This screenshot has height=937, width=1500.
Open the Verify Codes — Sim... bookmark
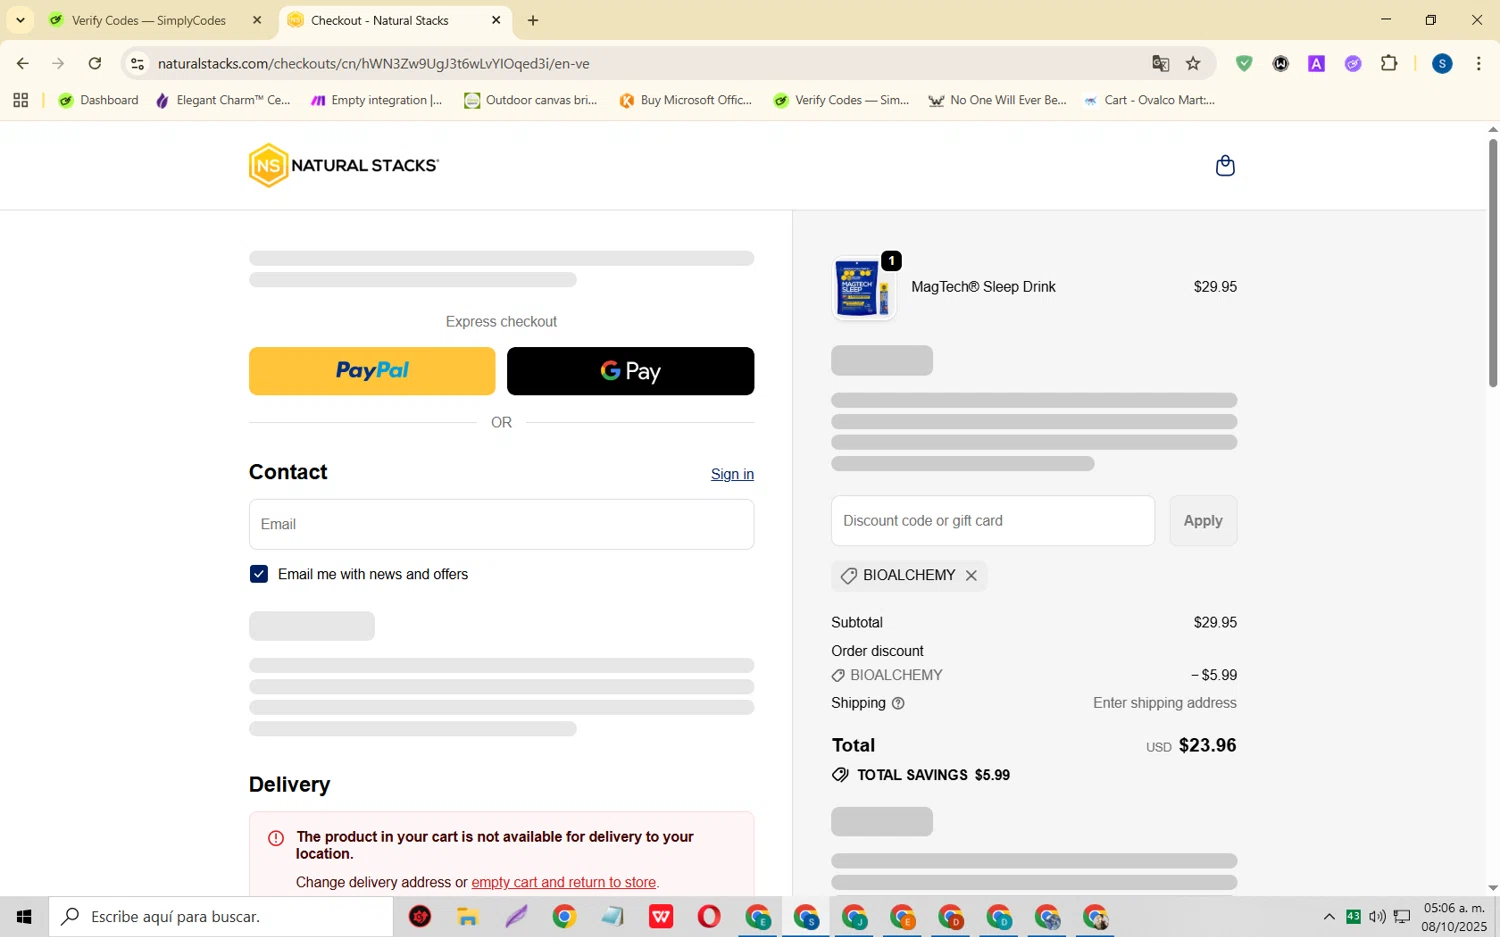[841, 100]
